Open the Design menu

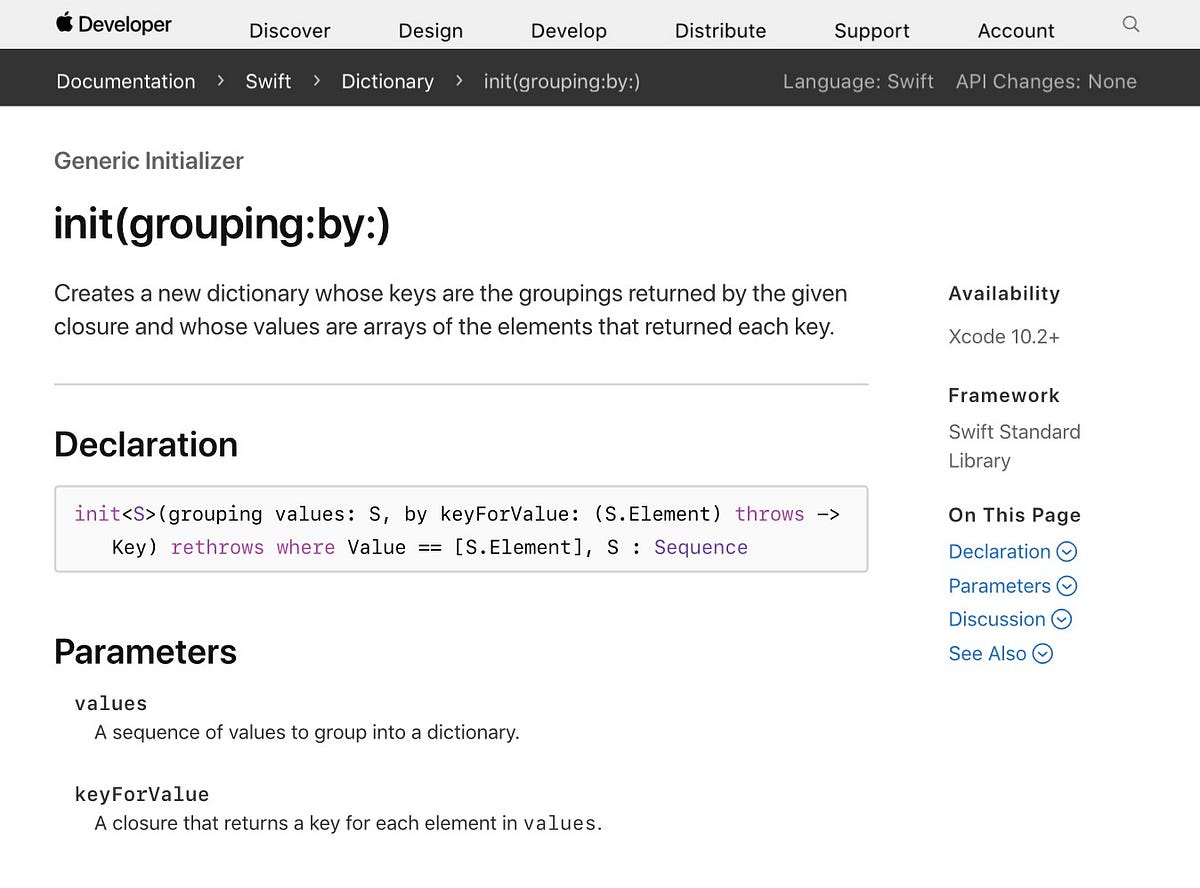[x=430, y=31]
